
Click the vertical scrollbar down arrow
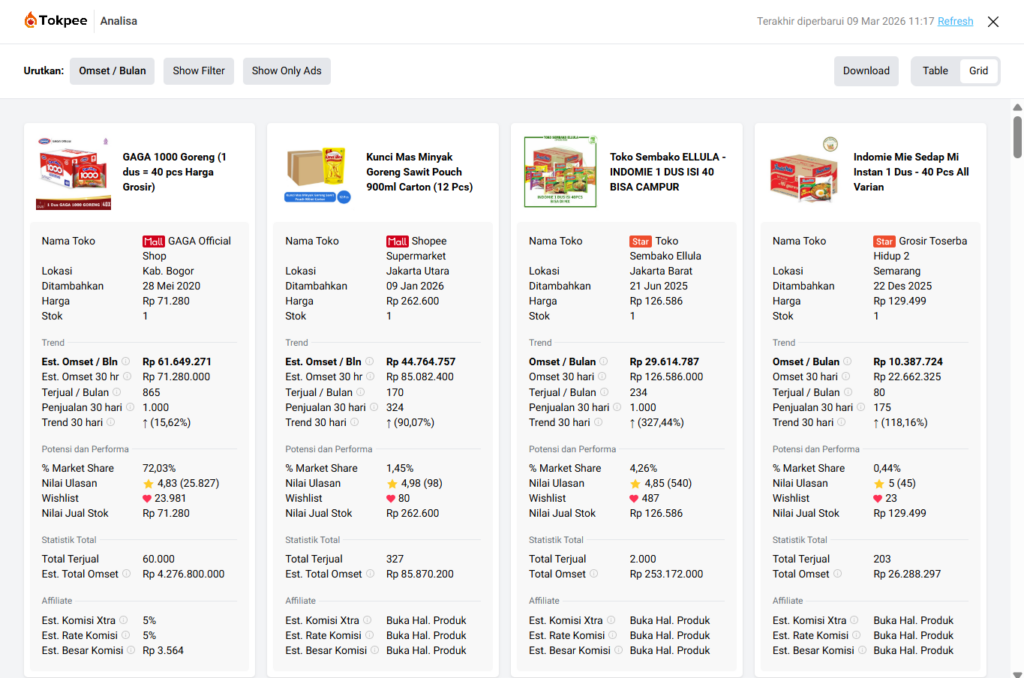(1017, 669)
